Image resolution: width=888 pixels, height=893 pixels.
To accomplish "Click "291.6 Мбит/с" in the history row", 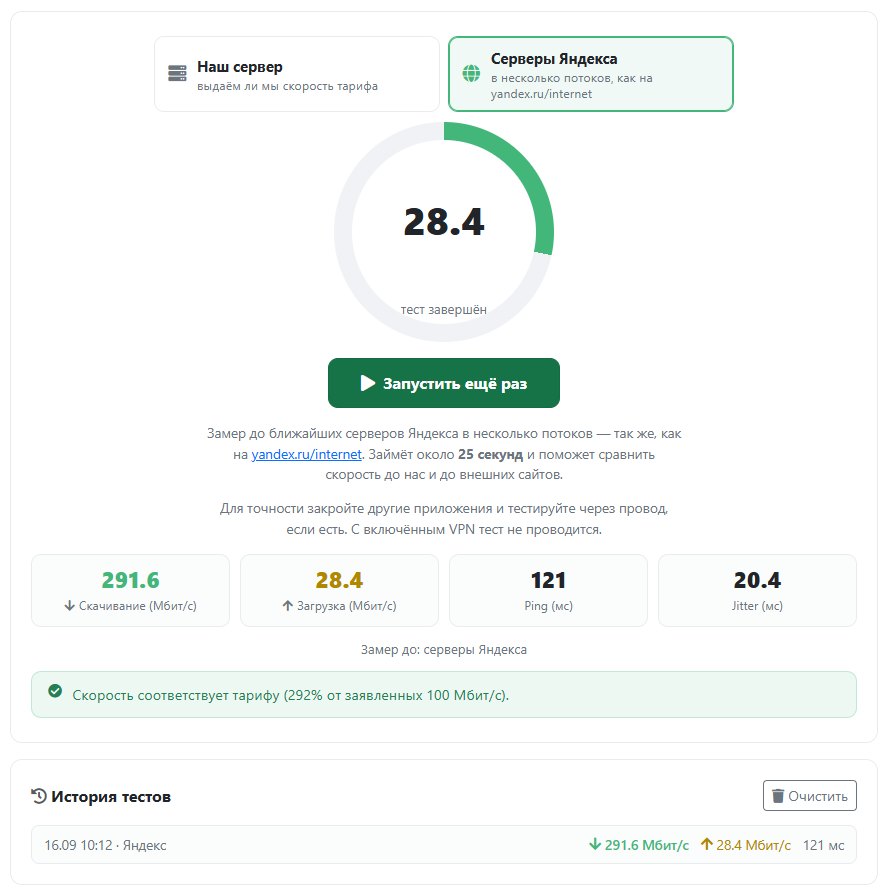I will (646, 845).
